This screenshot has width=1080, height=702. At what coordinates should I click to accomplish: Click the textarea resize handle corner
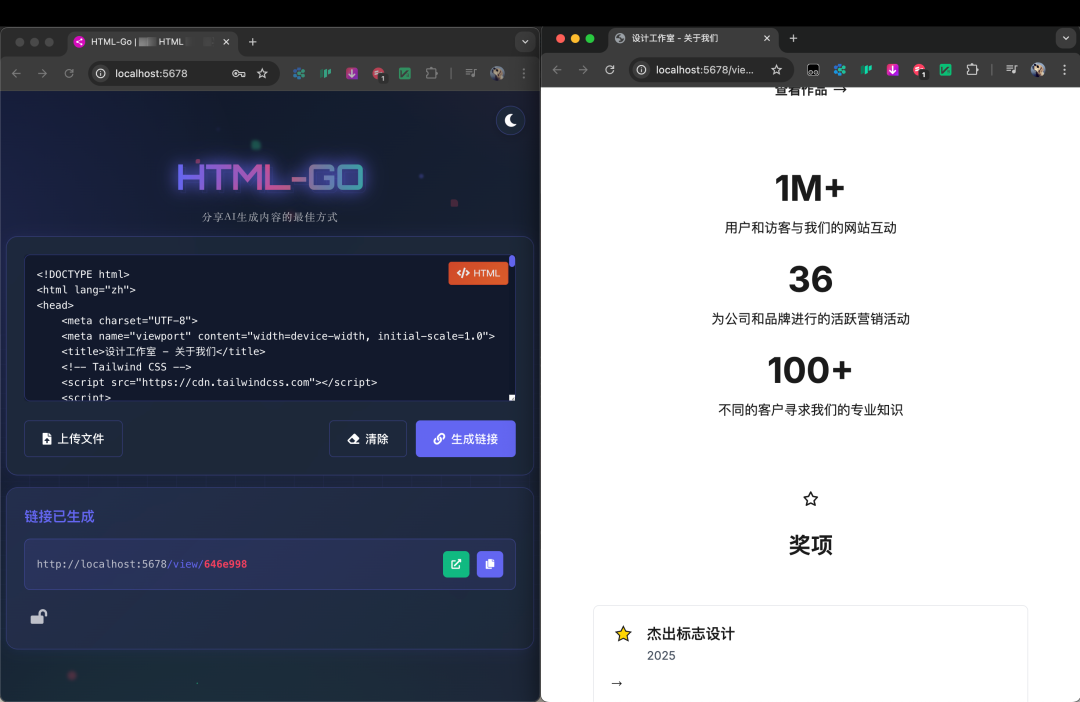coord(512,398)
